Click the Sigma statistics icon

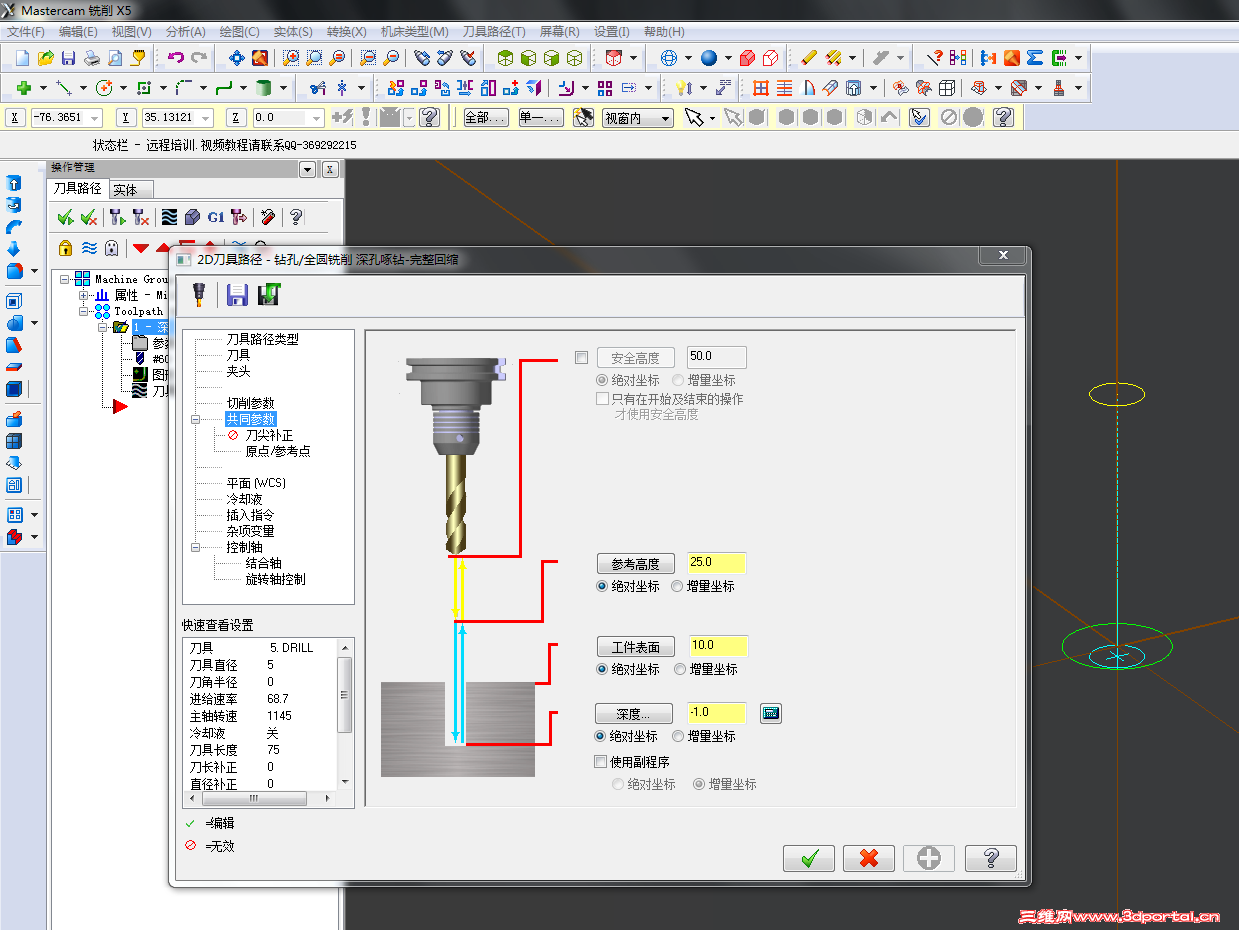point(1035,58)
